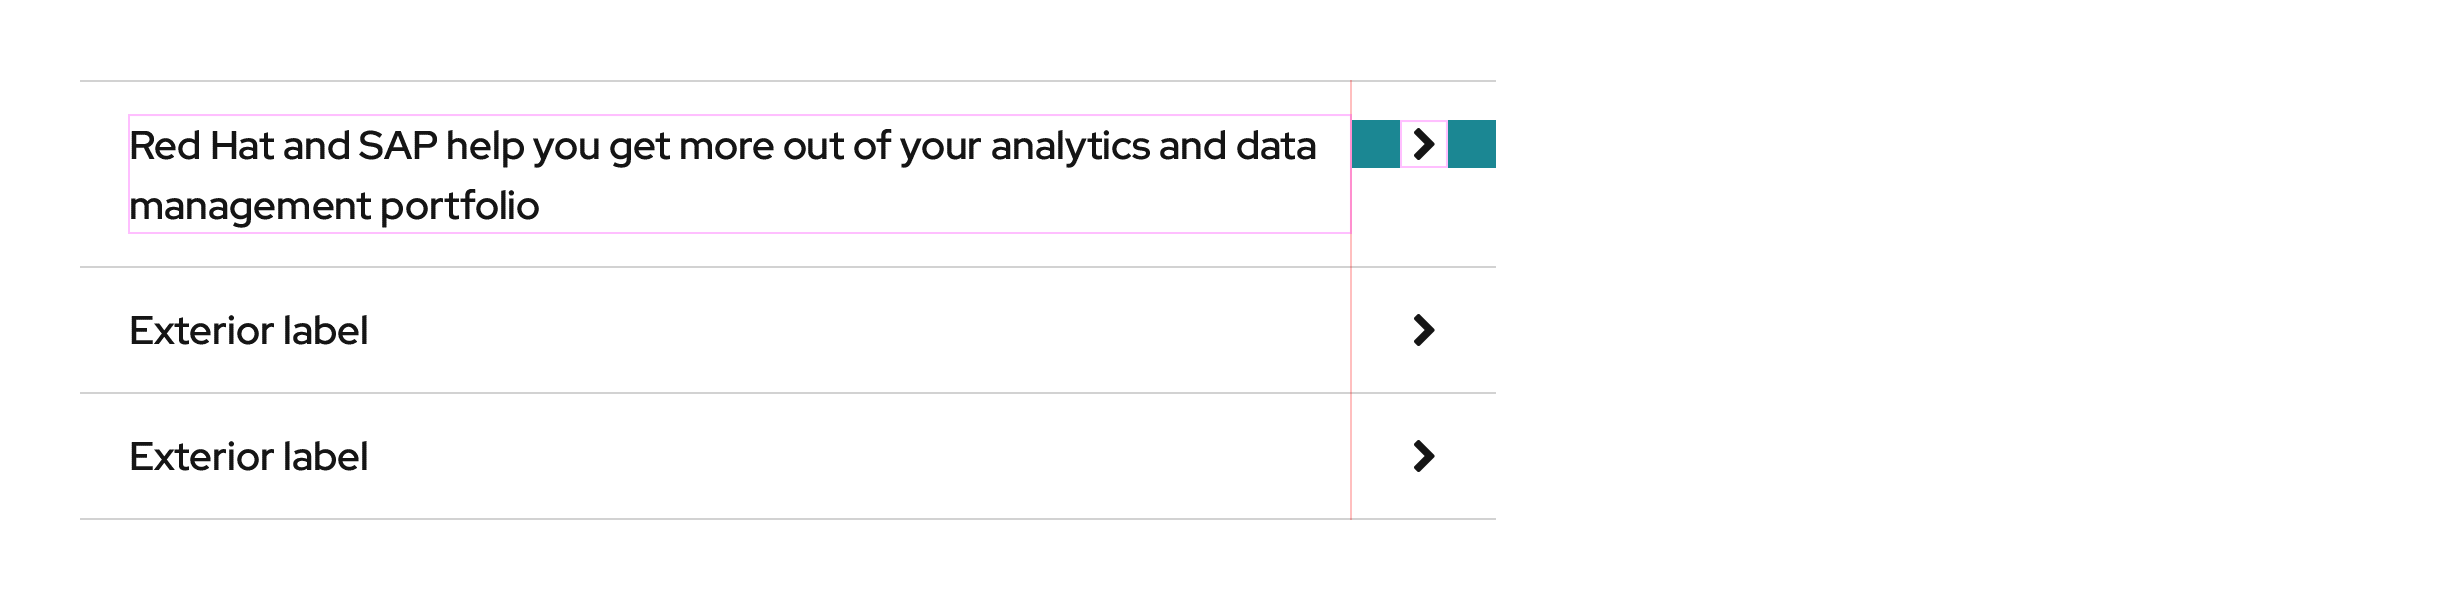Select the teal block right of top chevron

click(1471, 144)
